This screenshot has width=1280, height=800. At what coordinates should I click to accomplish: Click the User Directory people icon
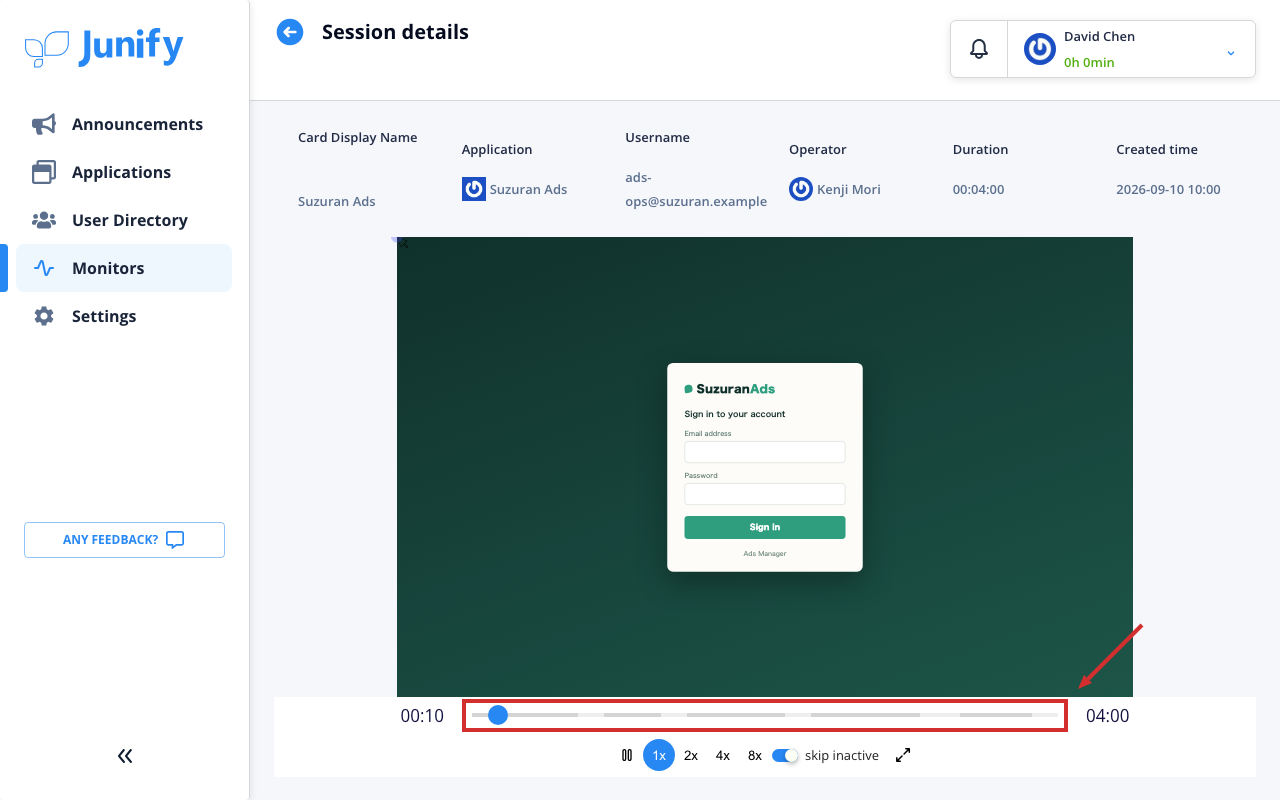44,220
